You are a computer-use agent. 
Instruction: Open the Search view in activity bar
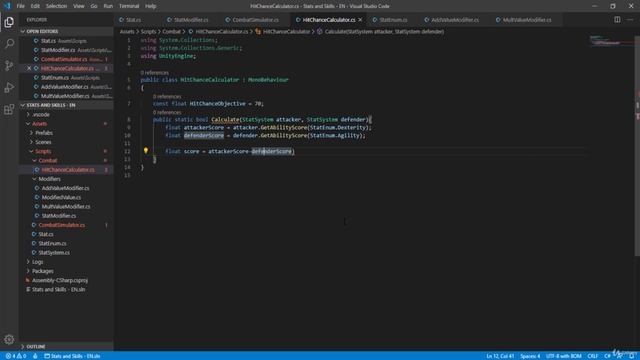[9, 44]
